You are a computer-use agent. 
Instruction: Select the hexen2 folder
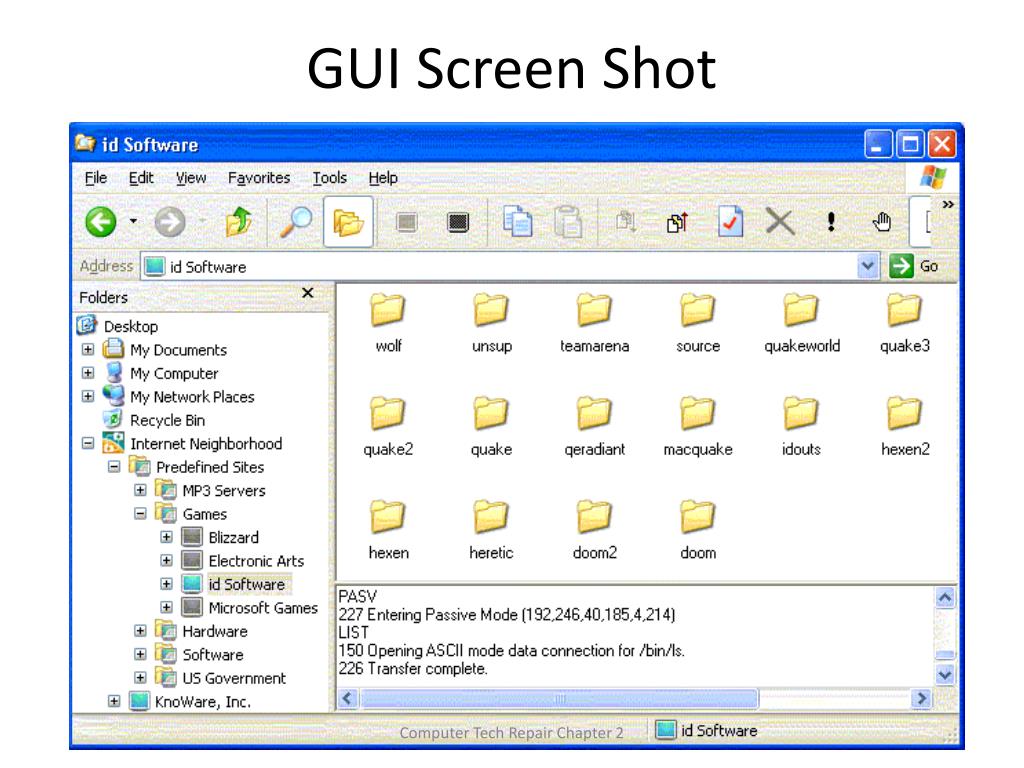coord(904,426)
